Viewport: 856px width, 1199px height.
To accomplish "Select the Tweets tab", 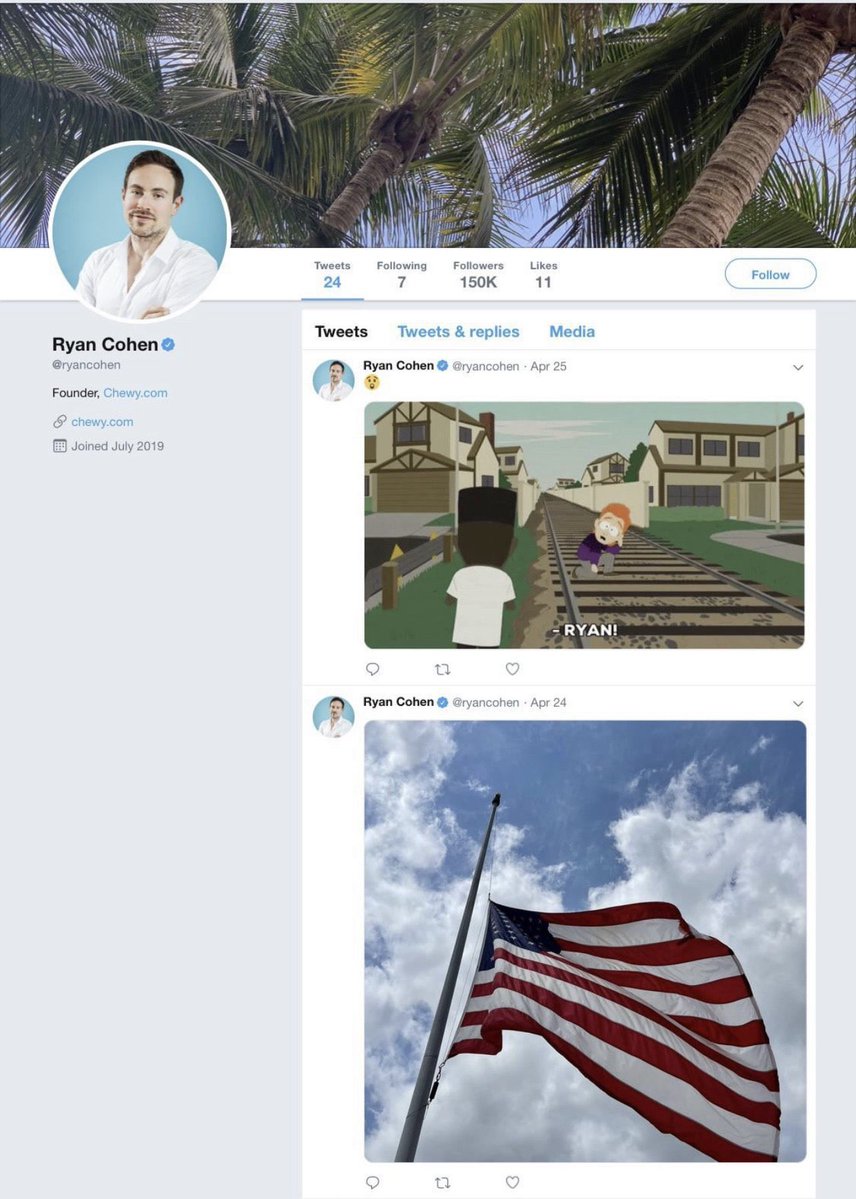I will tap(341, 332).
